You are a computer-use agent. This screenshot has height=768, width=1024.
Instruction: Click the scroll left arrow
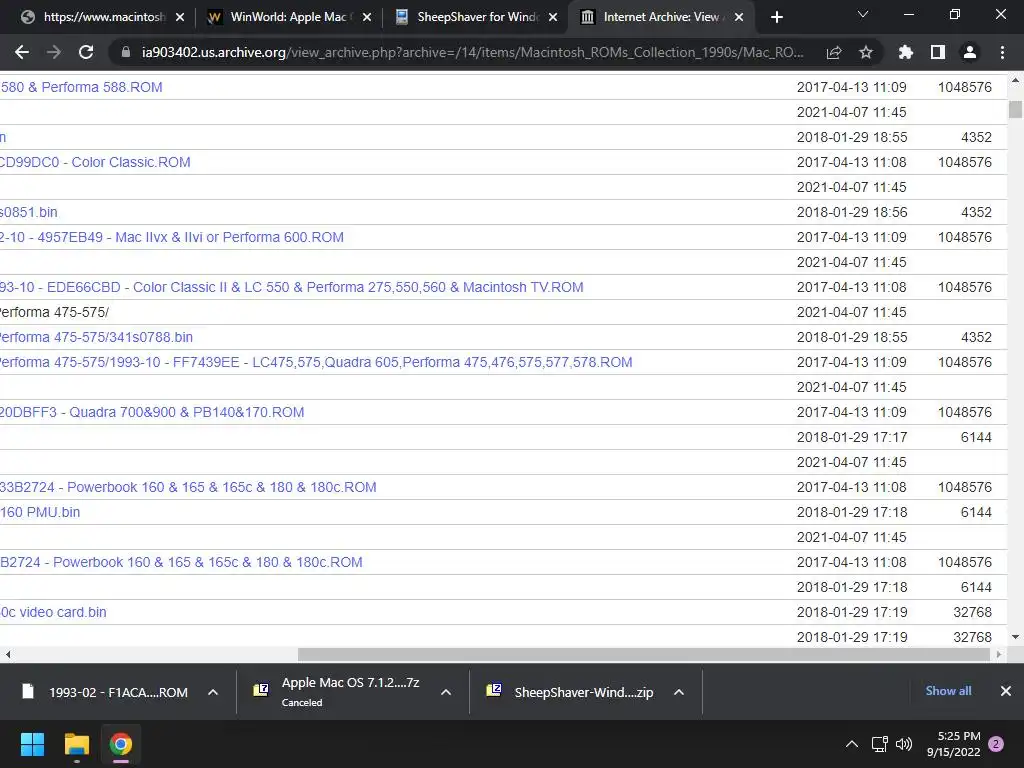click(7, 654)
